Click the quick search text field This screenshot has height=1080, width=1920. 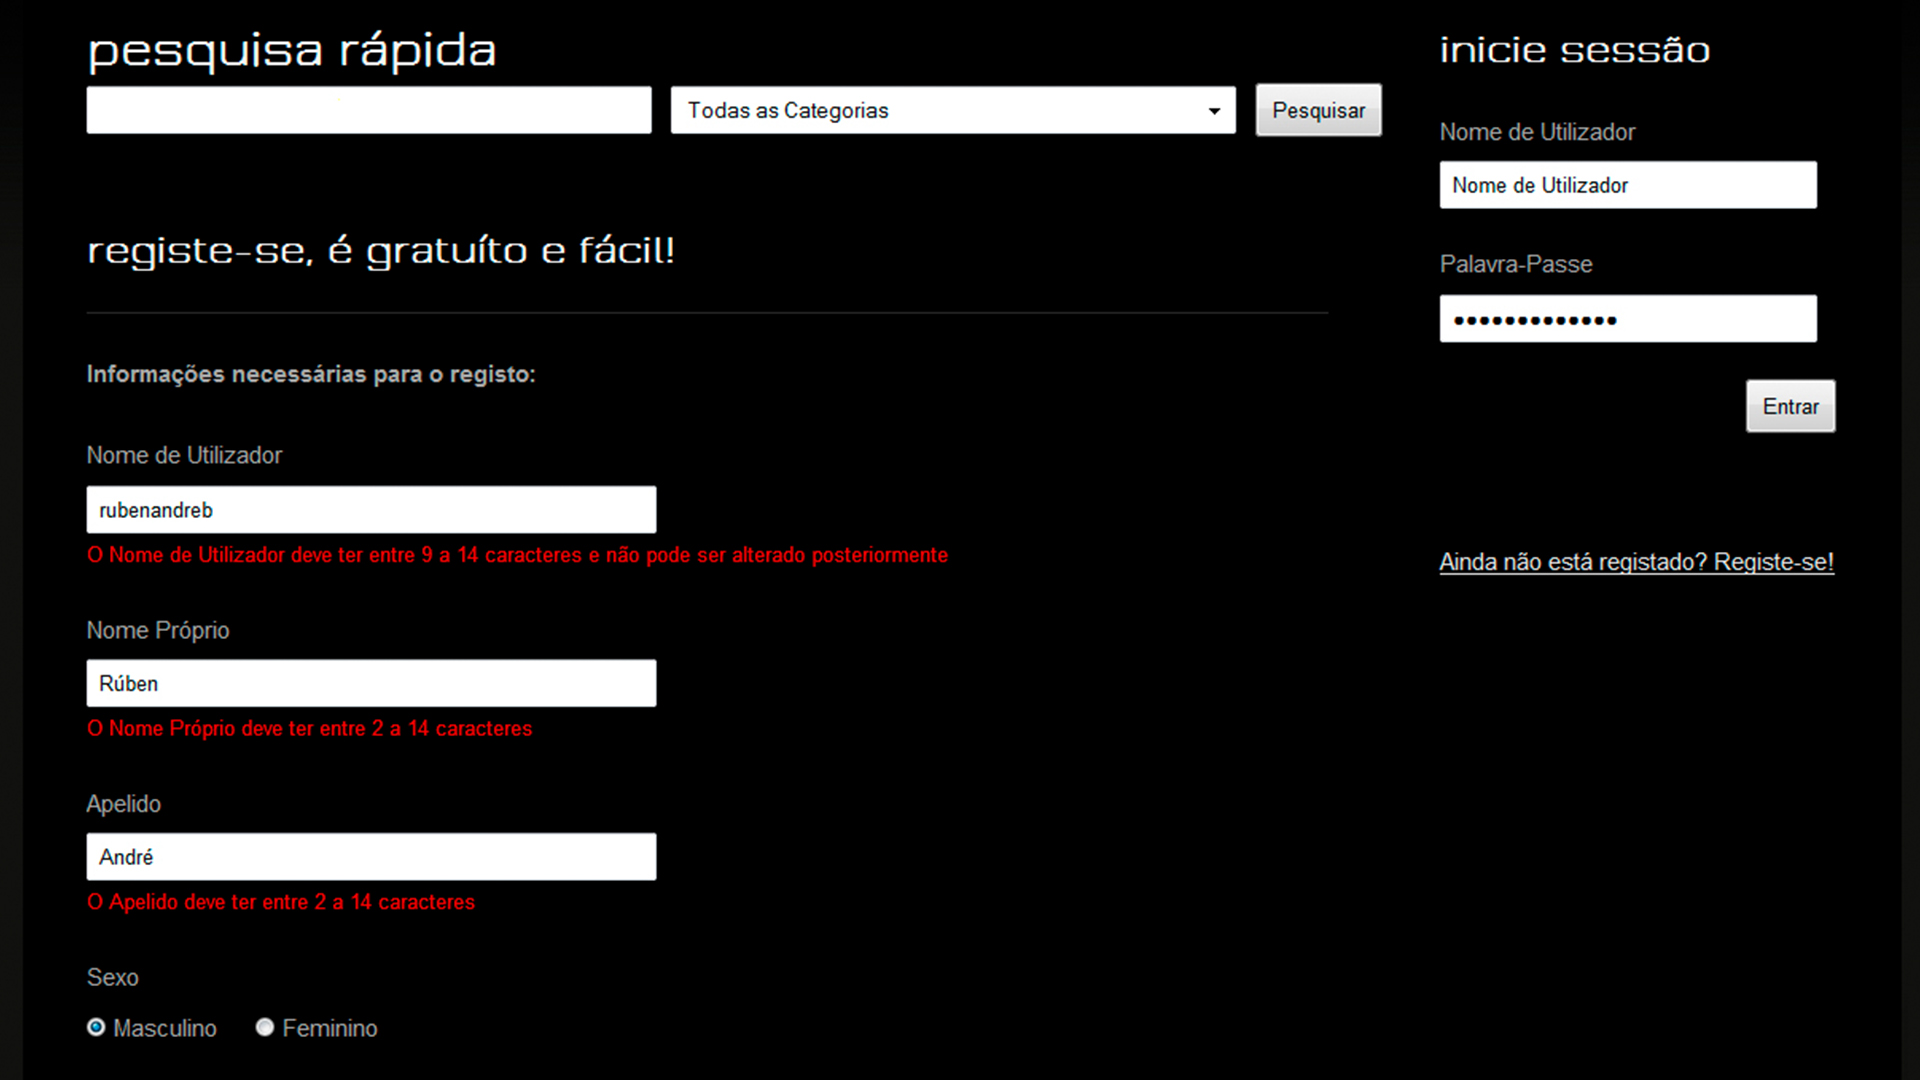coord(368,110)
